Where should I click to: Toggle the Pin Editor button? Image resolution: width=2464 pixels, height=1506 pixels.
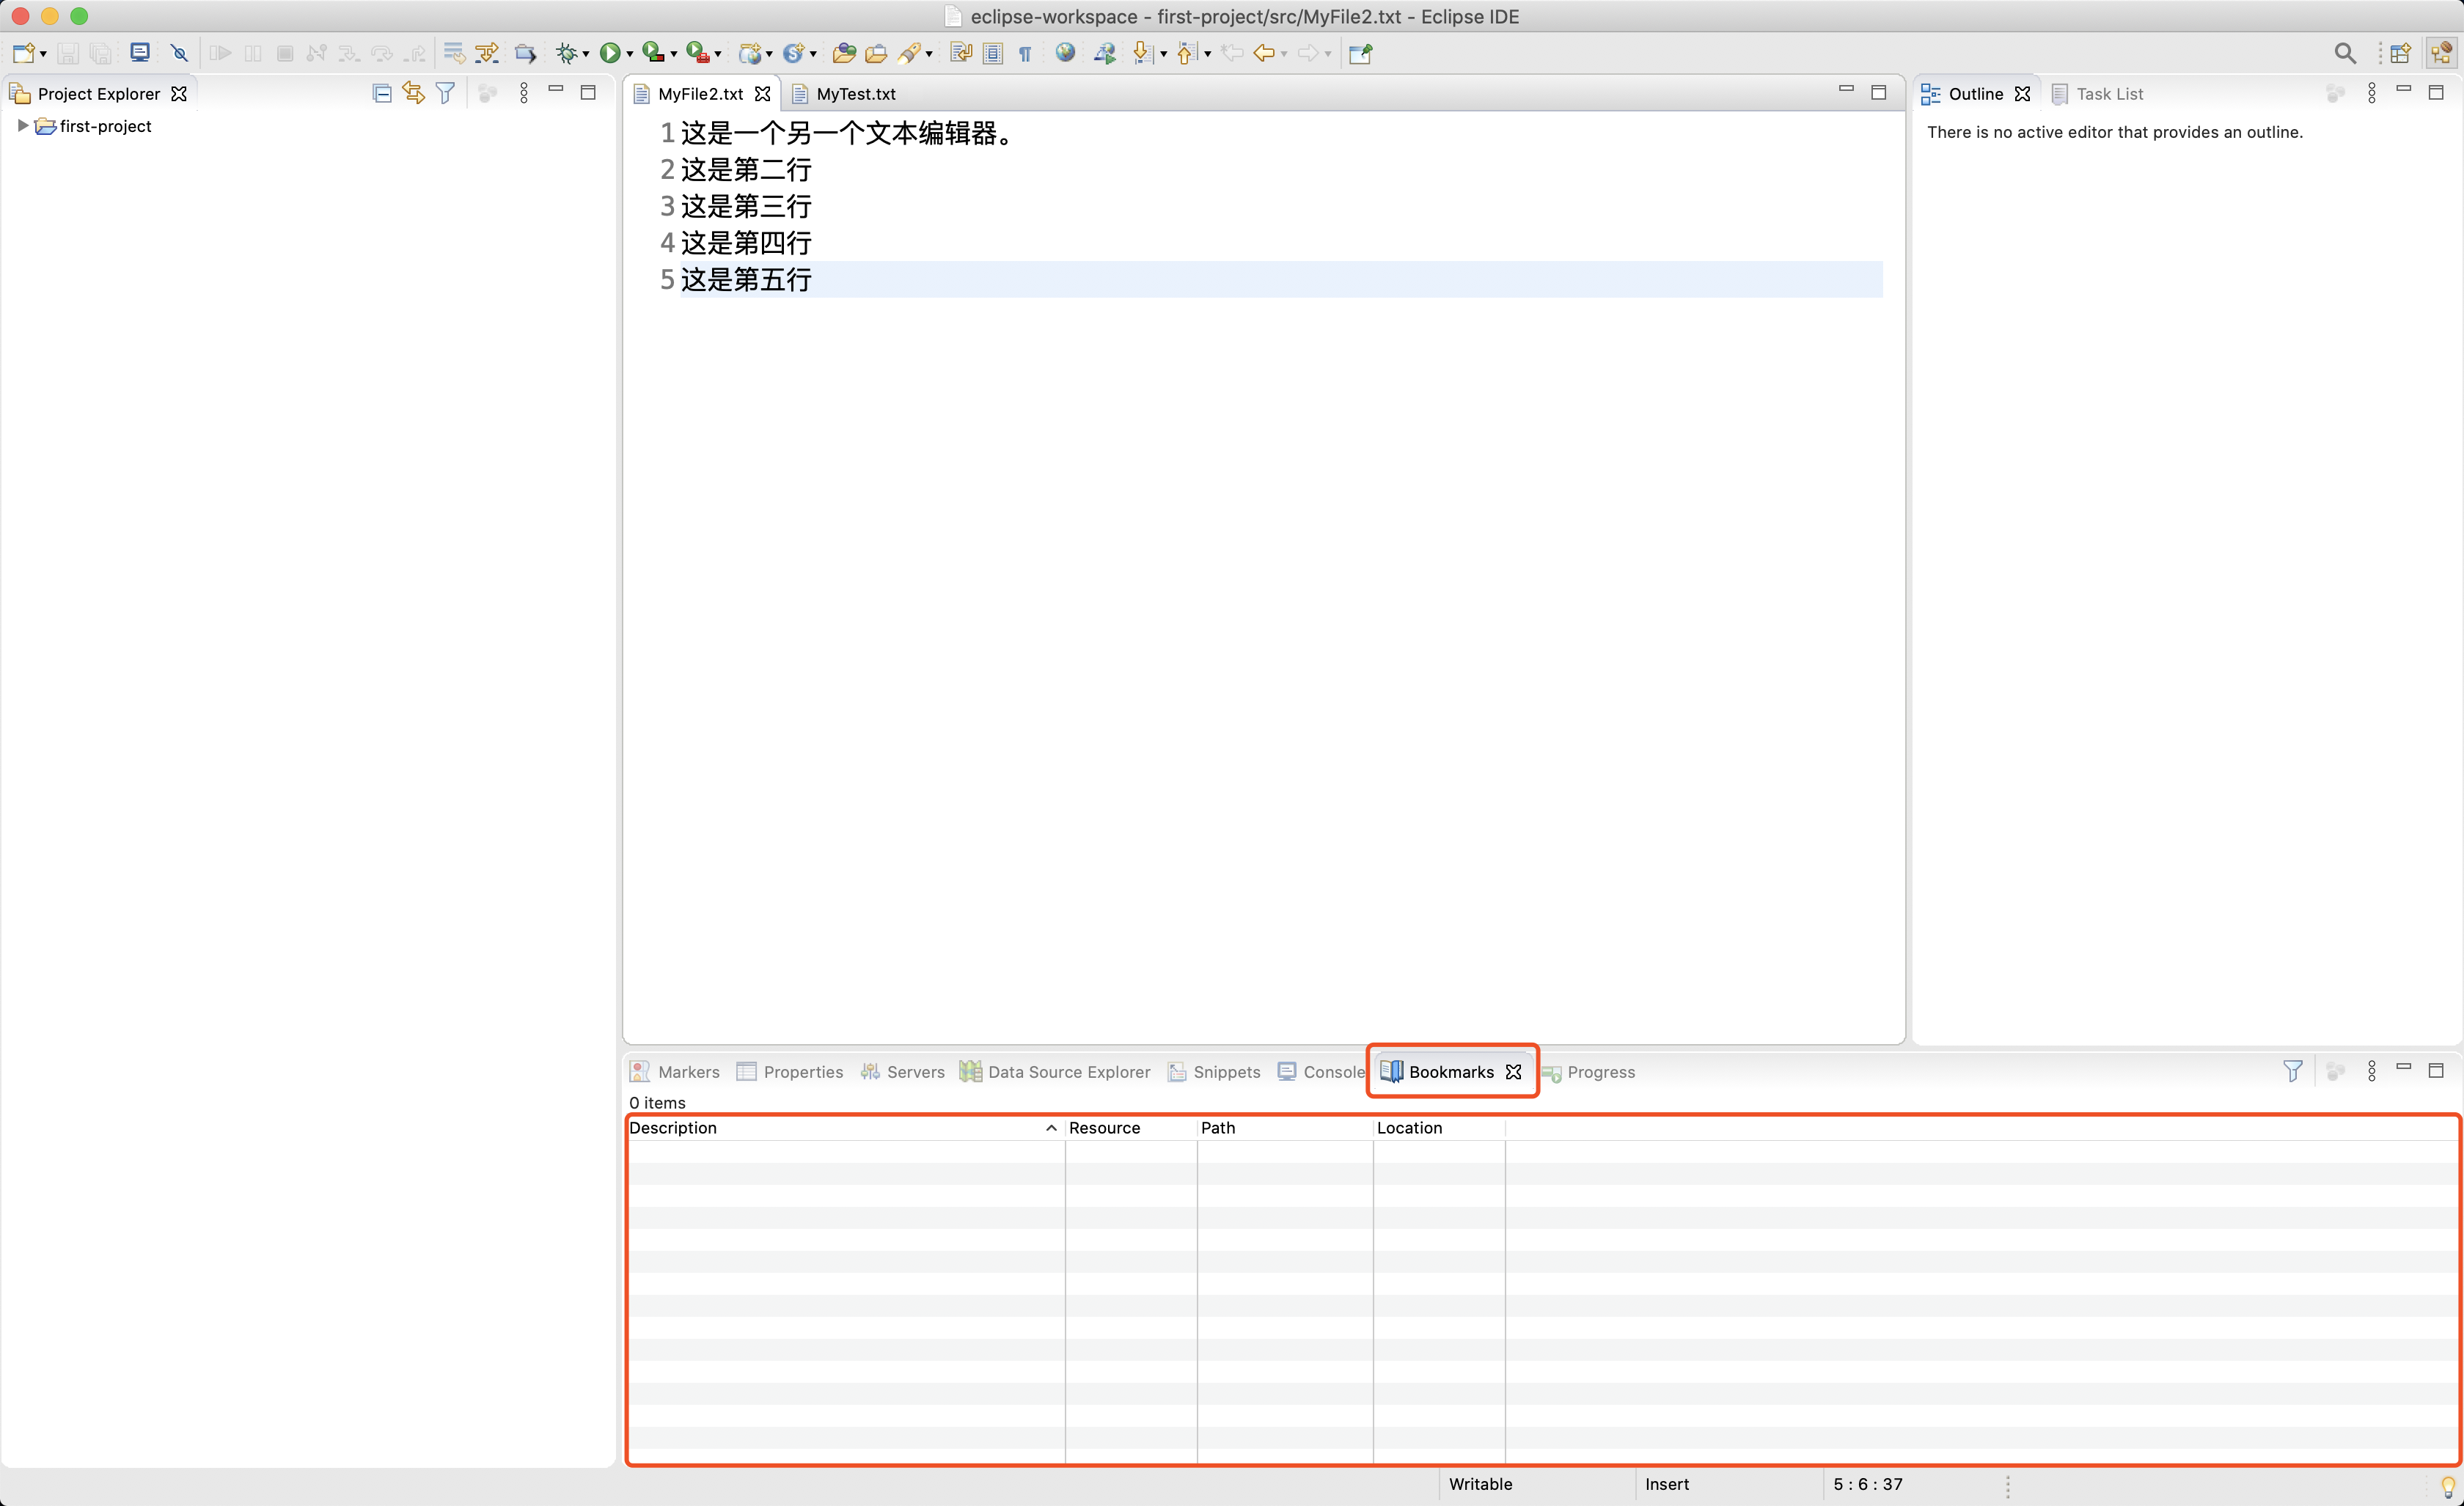(1361, 53)
